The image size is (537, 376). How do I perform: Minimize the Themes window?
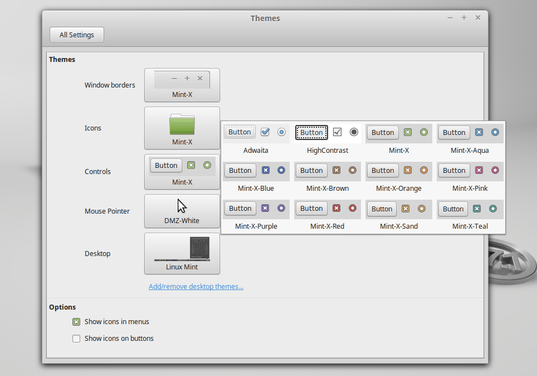pos(450,17)
